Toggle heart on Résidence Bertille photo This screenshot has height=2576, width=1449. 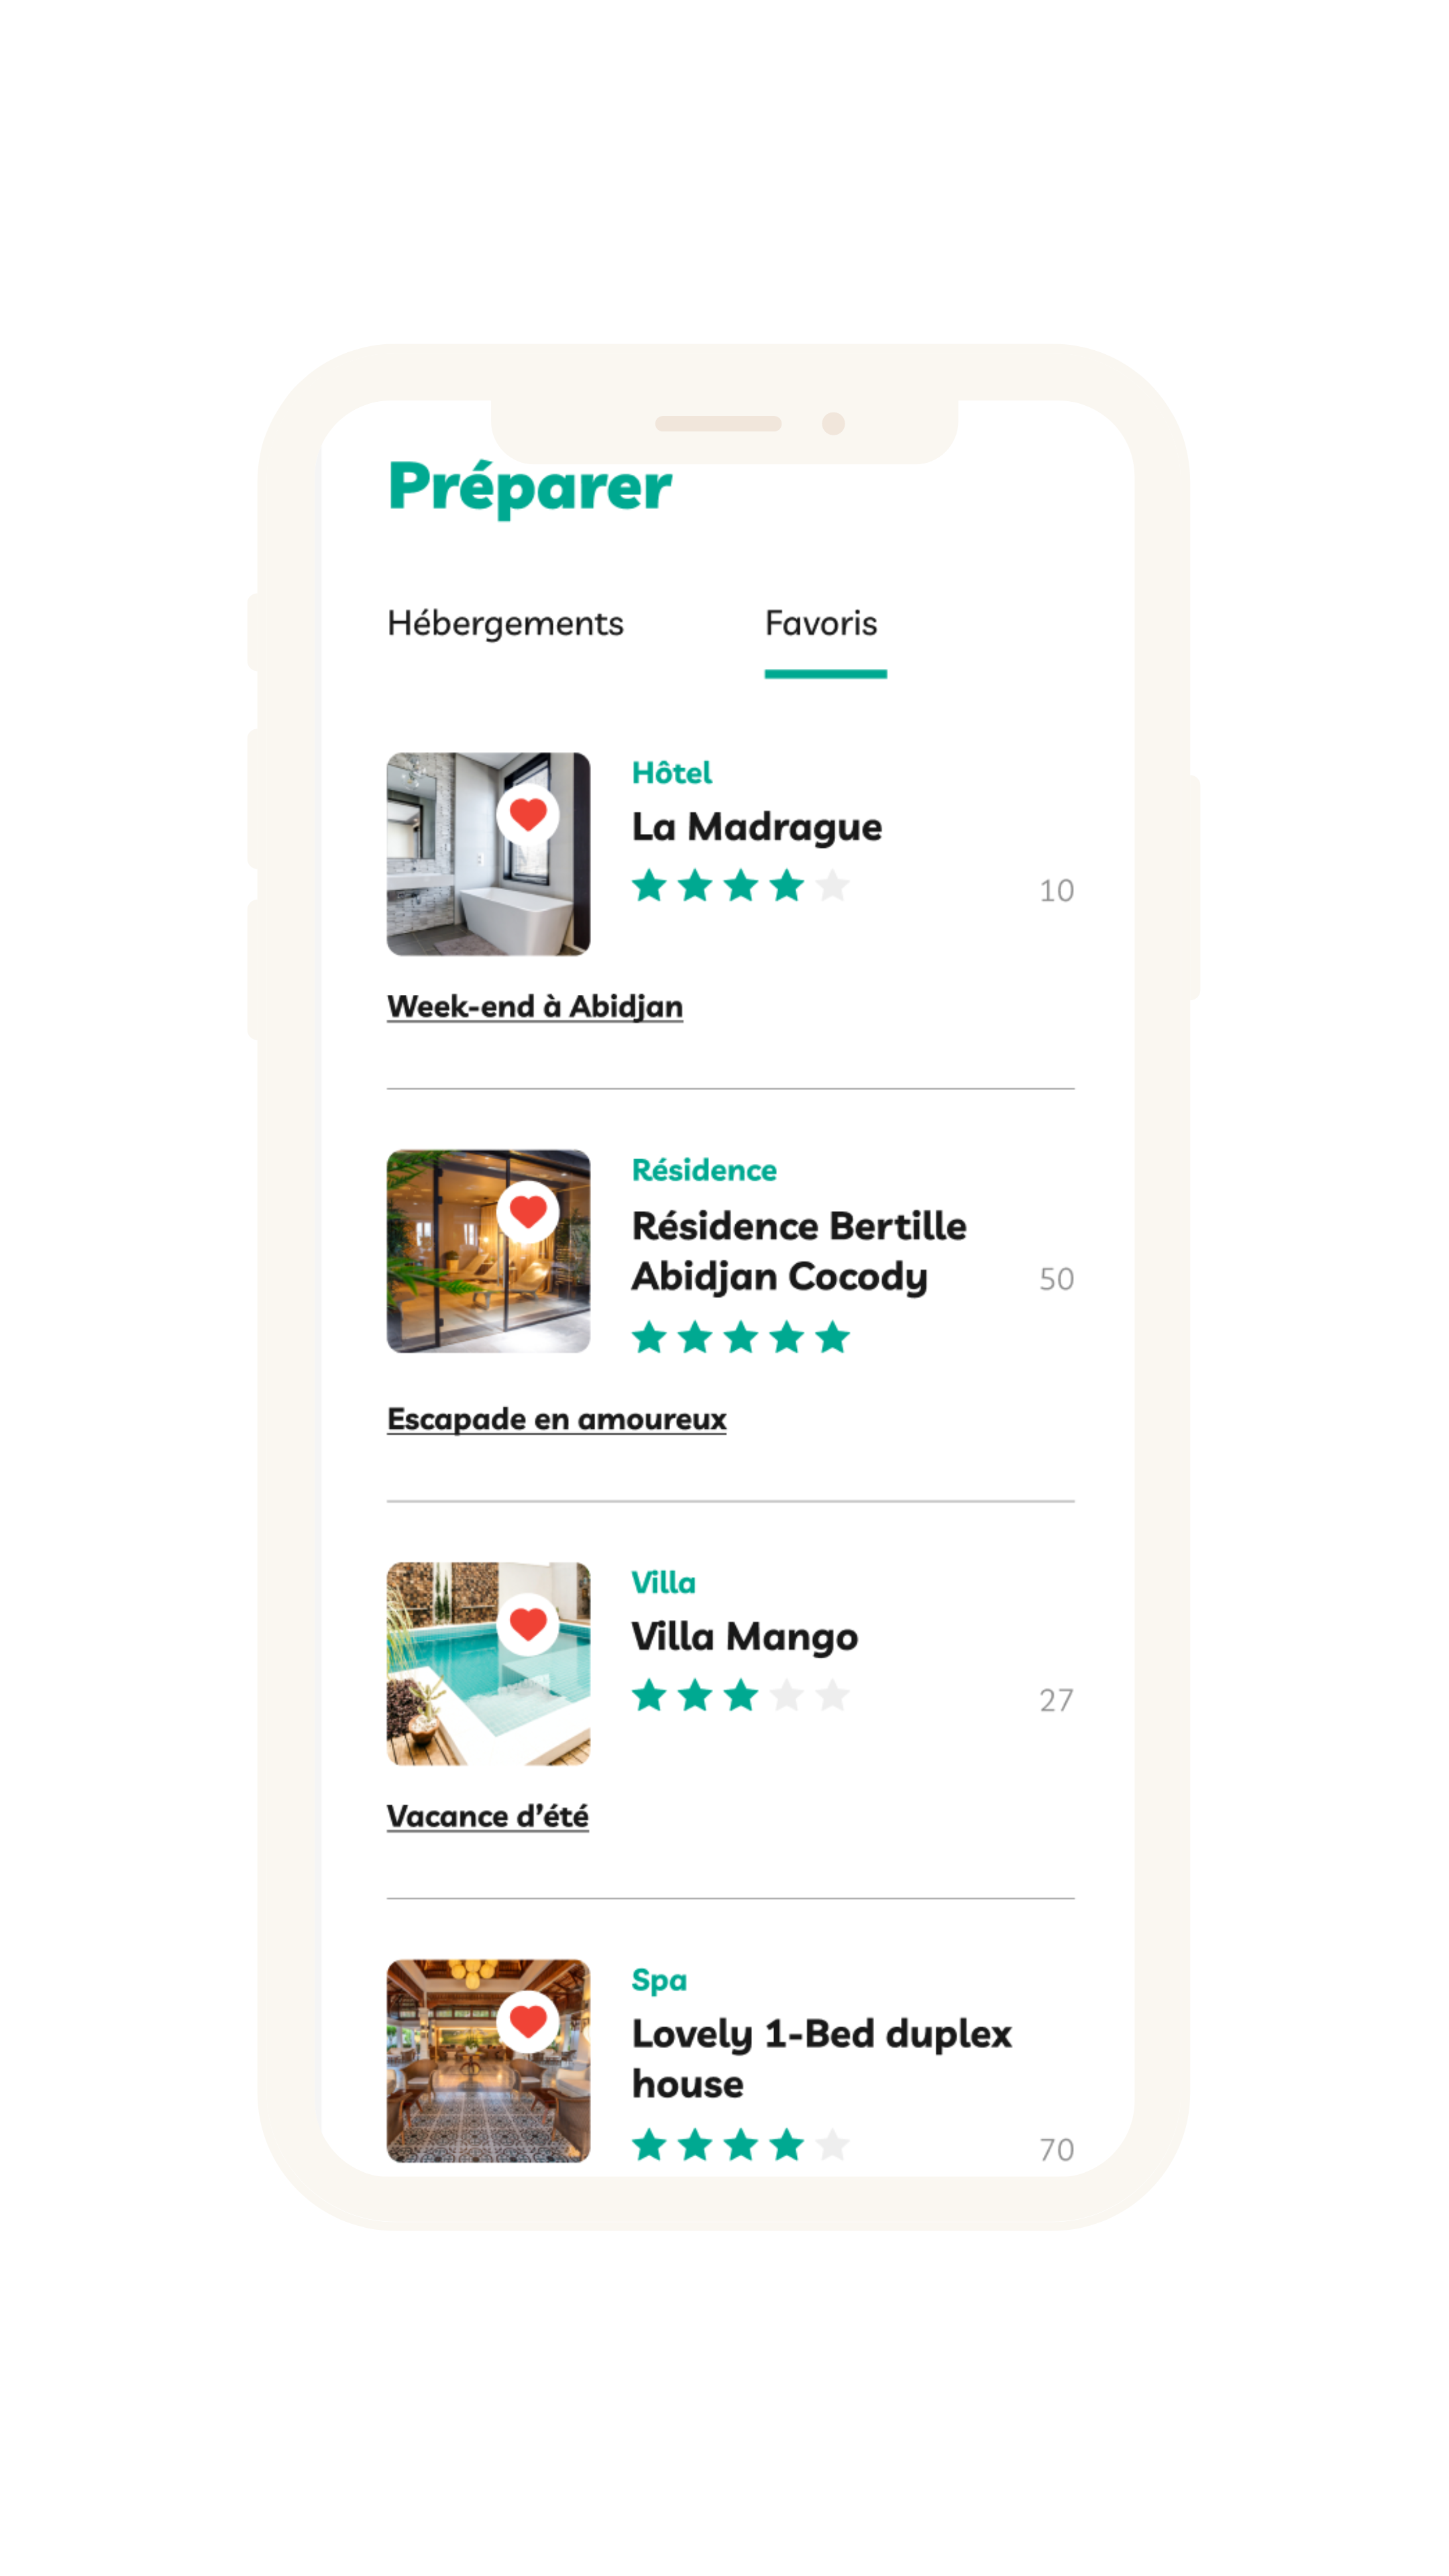coord(528,1211)
